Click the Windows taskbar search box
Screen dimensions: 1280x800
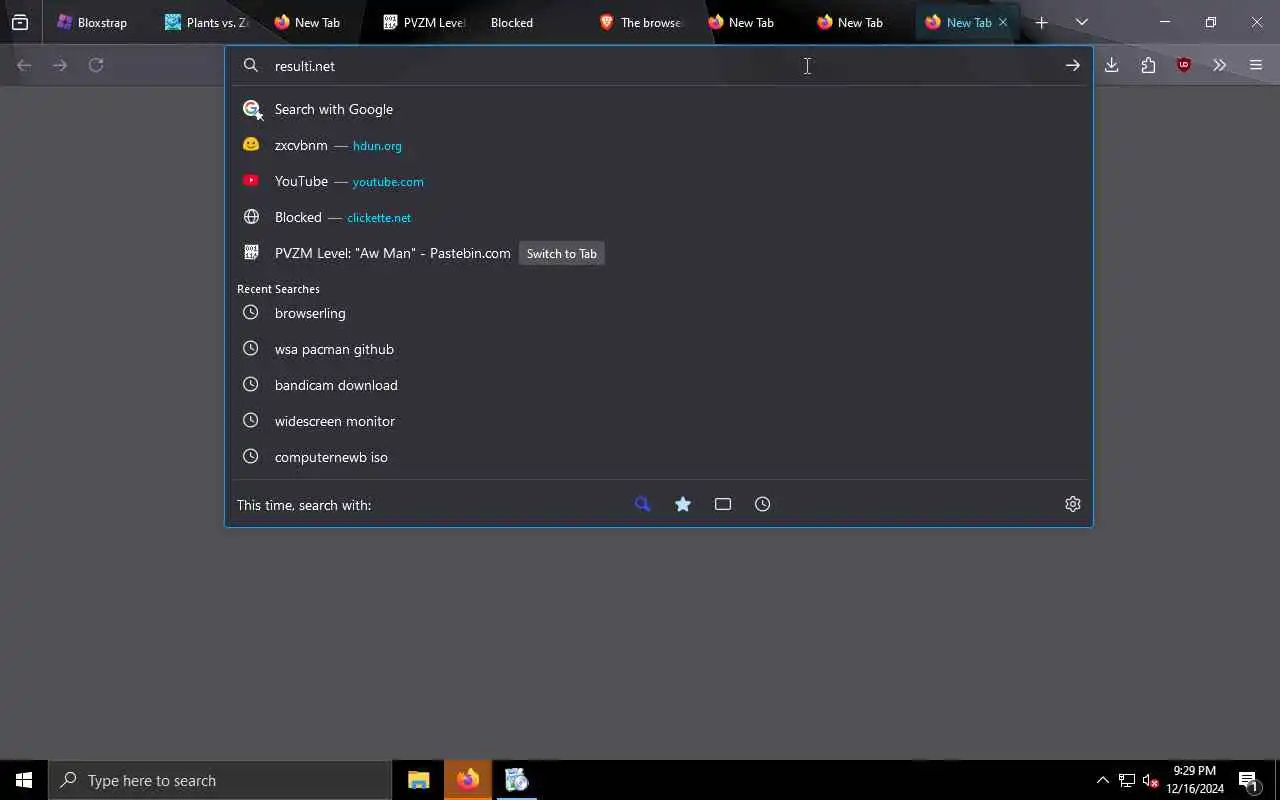tap(220, 780)
